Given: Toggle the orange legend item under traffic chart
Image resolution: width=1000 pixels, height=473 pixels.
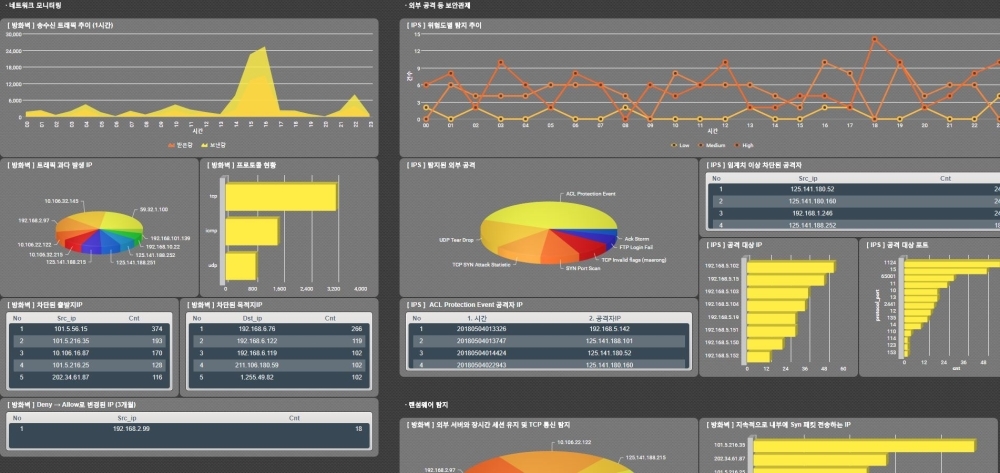Looking at the screenshot, I should click(x=180, y=146).
